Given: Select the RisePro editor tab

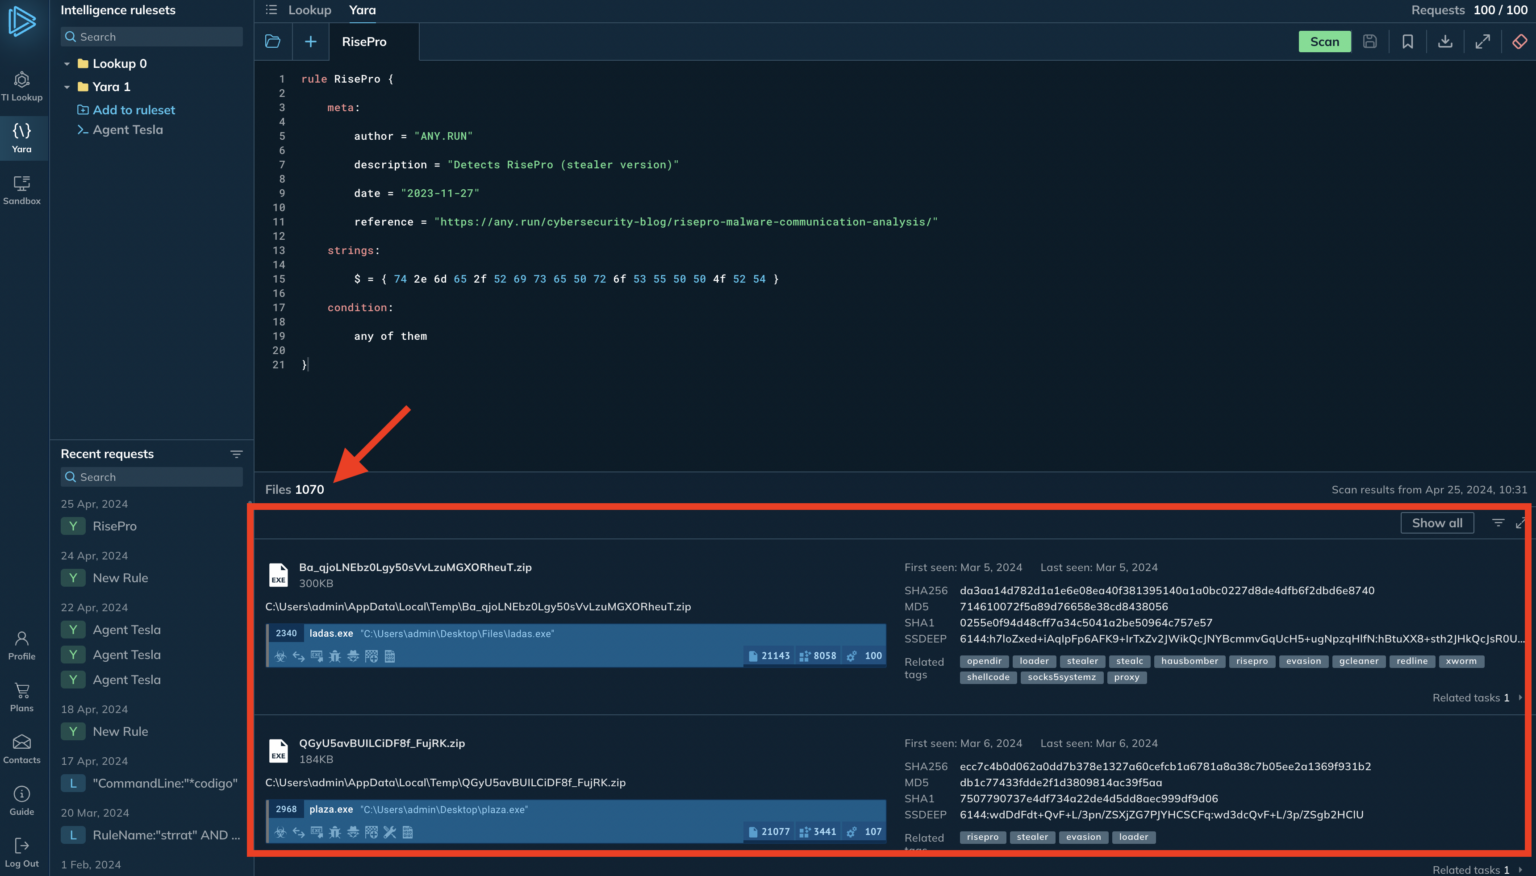Looking at the screenshot, I should [363, 41].
